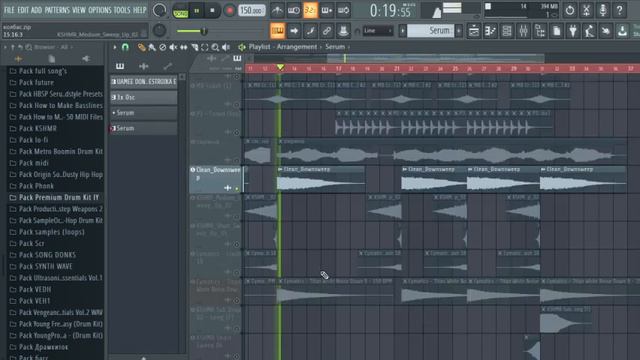Open the Line snap dropdown

point(378,31)
